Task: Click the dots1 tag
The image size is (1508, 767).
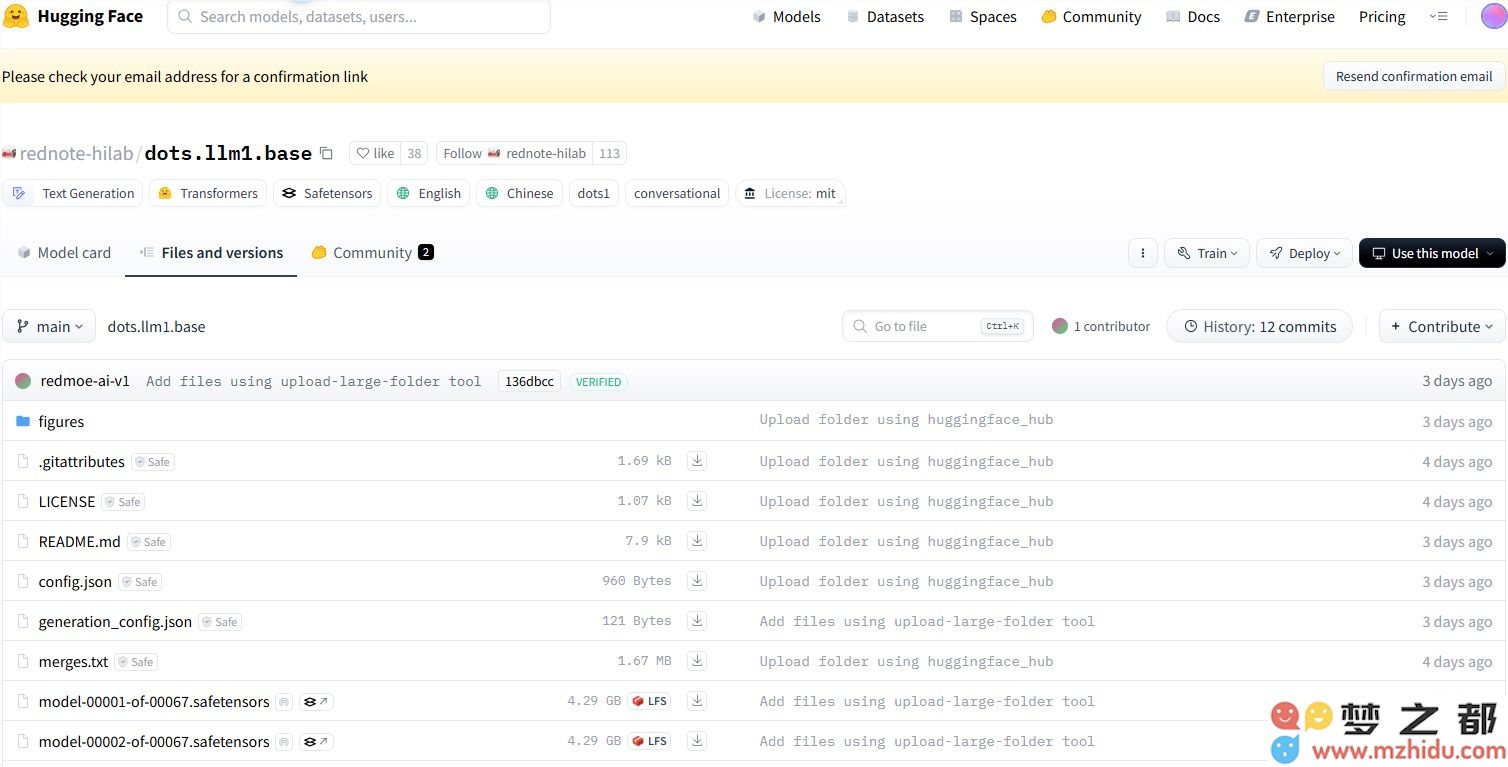Action: pos(593,193)
